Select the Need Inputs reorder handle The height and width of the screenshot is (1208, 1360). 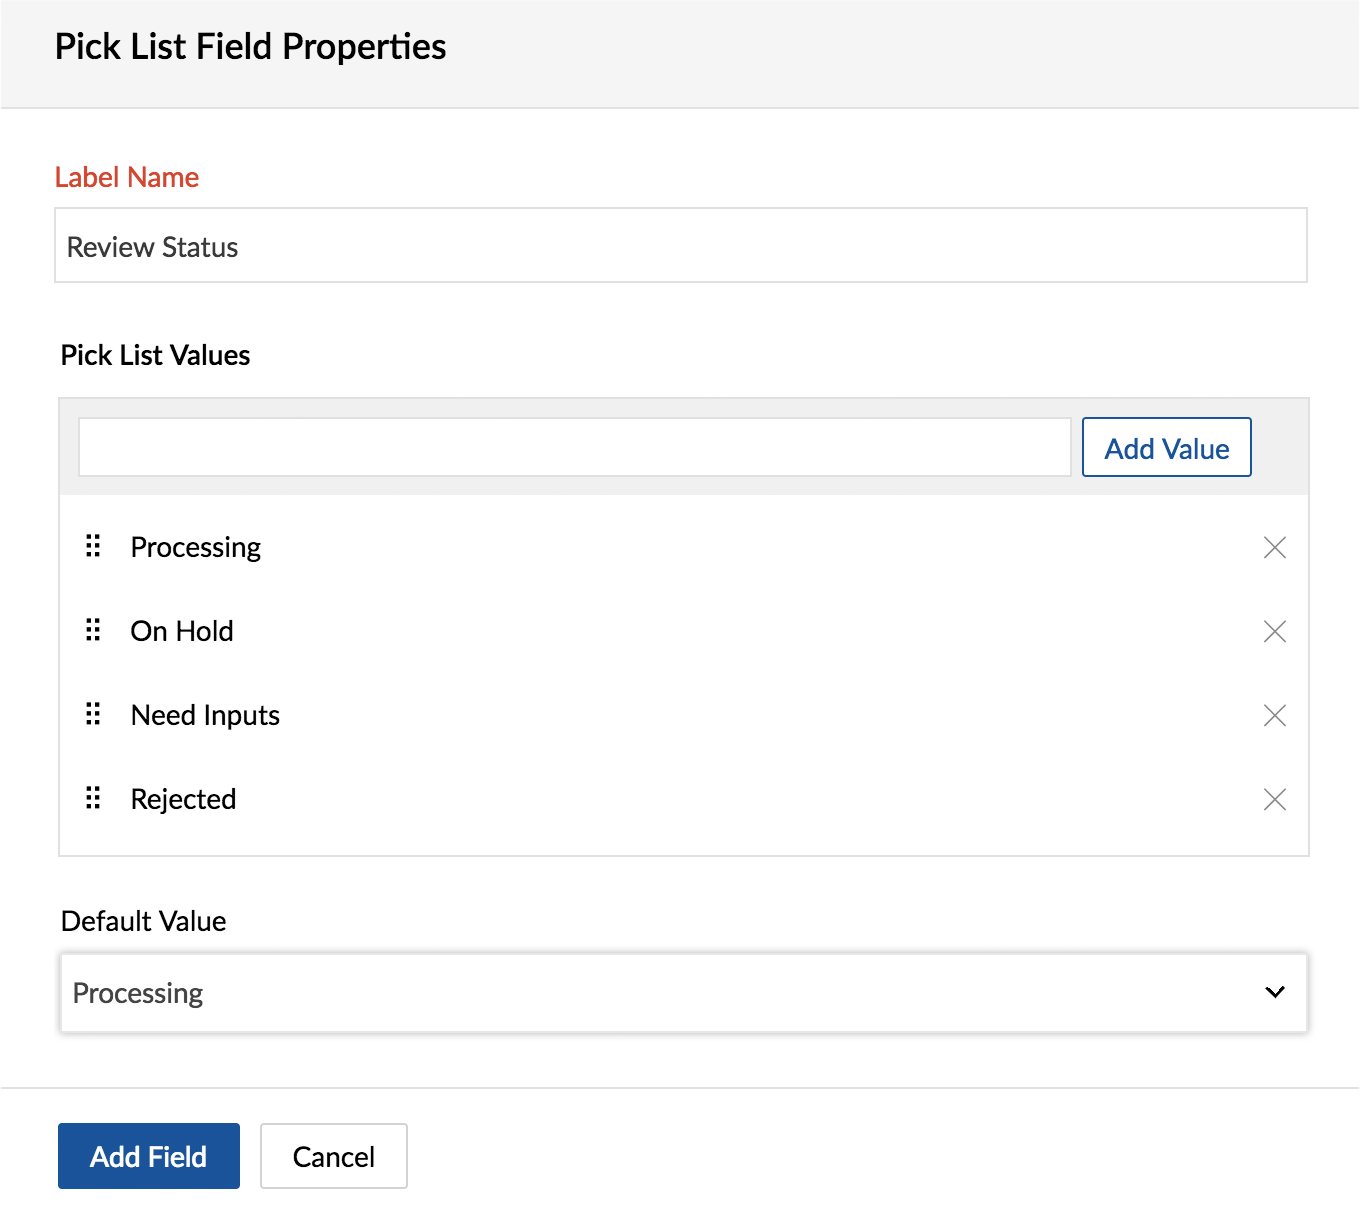(93, 714)
